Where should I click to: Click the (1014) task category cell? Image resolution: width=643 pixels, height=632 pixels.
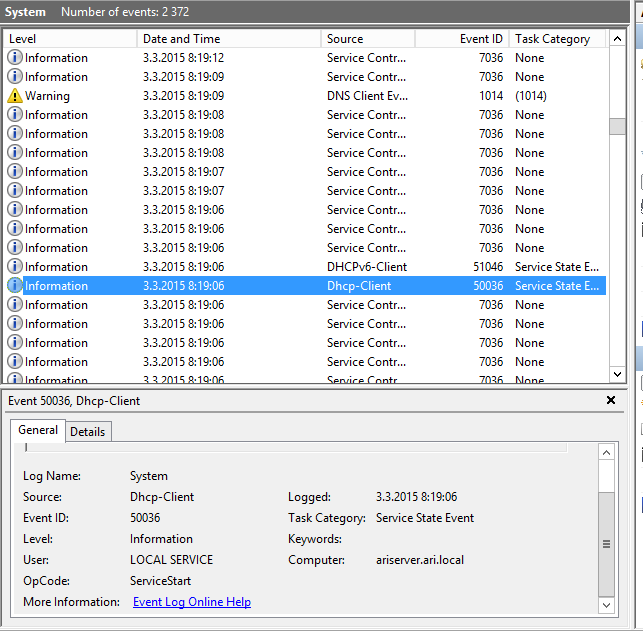tap(531, 96)
